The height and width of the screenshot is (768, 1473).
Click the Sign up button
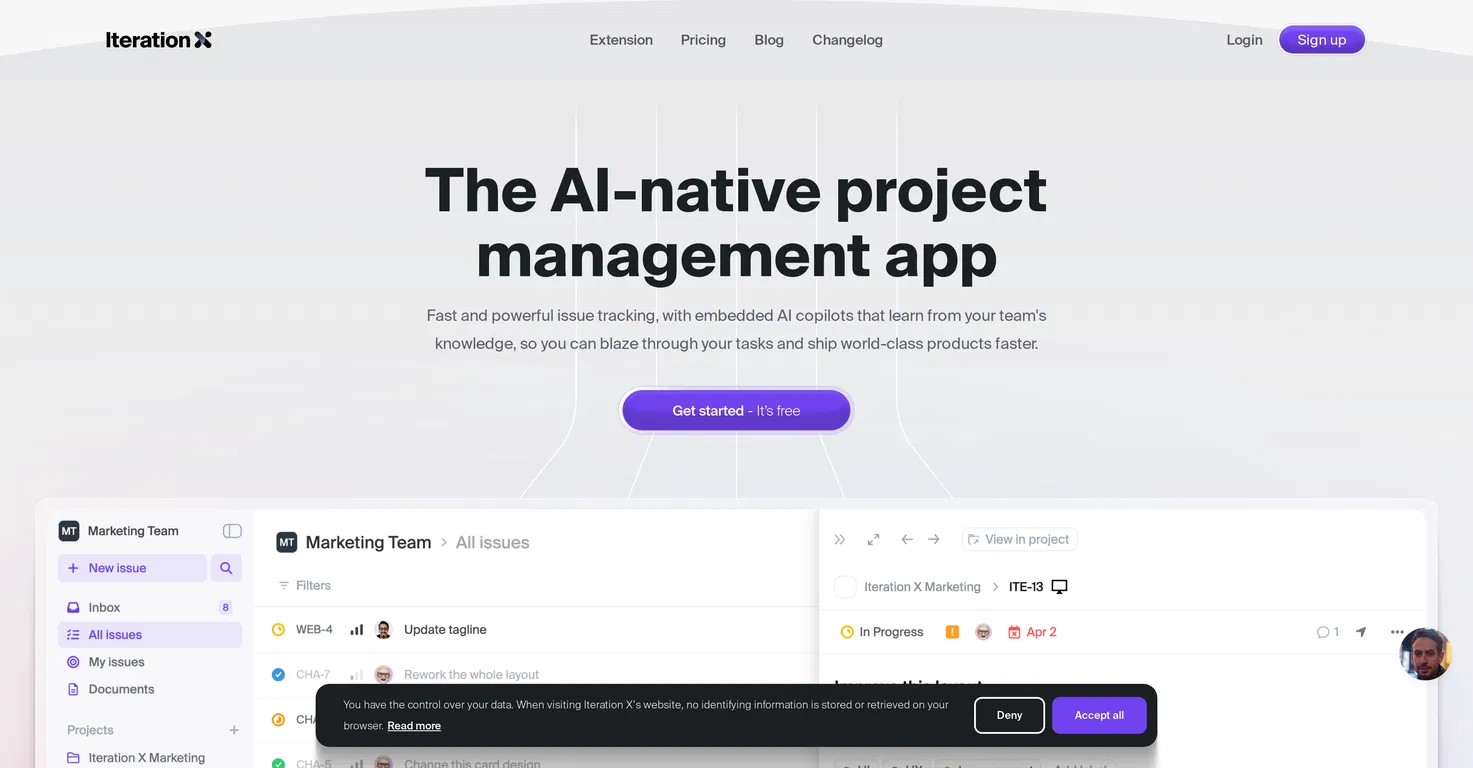1322,40
